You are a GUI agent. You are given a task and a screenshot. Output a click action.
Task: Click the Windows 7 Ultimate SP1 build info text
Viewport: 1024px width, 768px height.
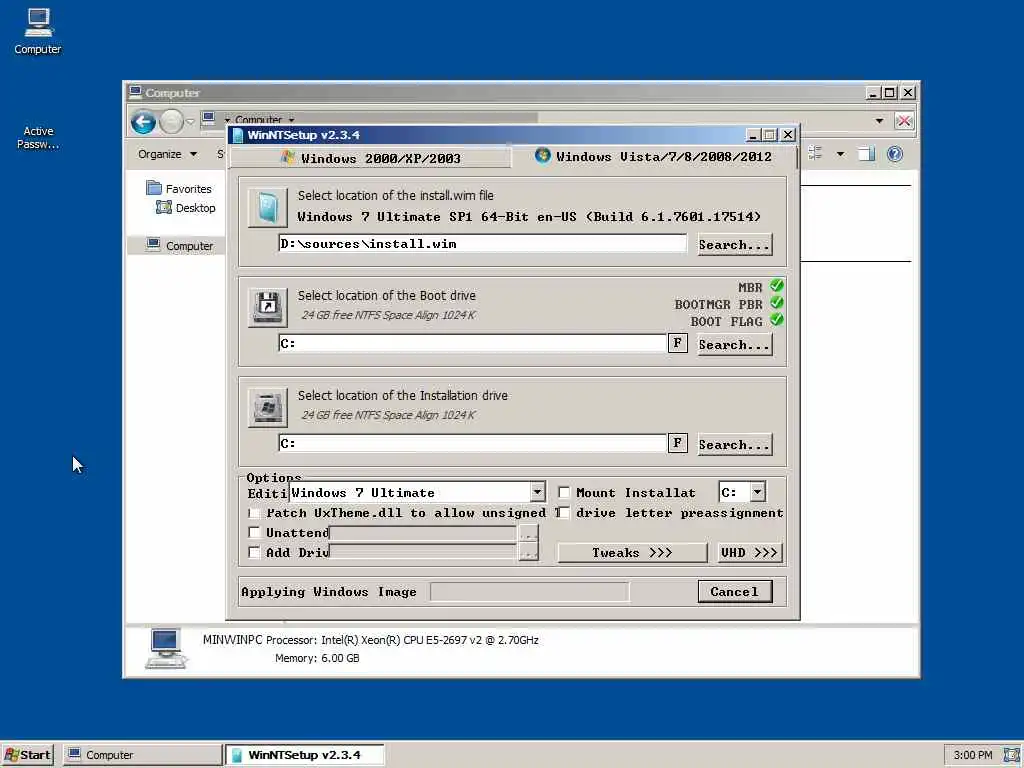(x=529, y=217)
